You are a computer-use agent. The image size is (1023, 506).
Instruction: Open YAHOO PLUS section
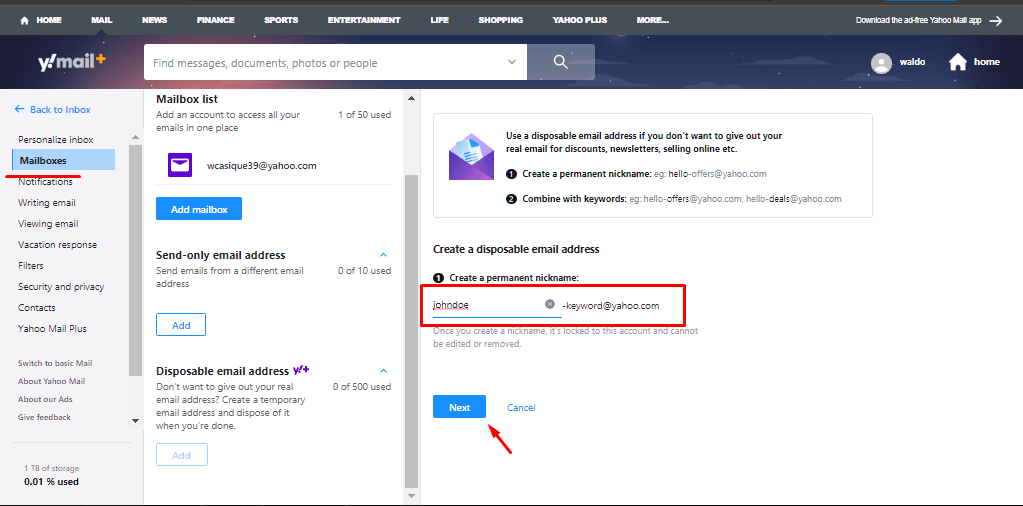579,20
